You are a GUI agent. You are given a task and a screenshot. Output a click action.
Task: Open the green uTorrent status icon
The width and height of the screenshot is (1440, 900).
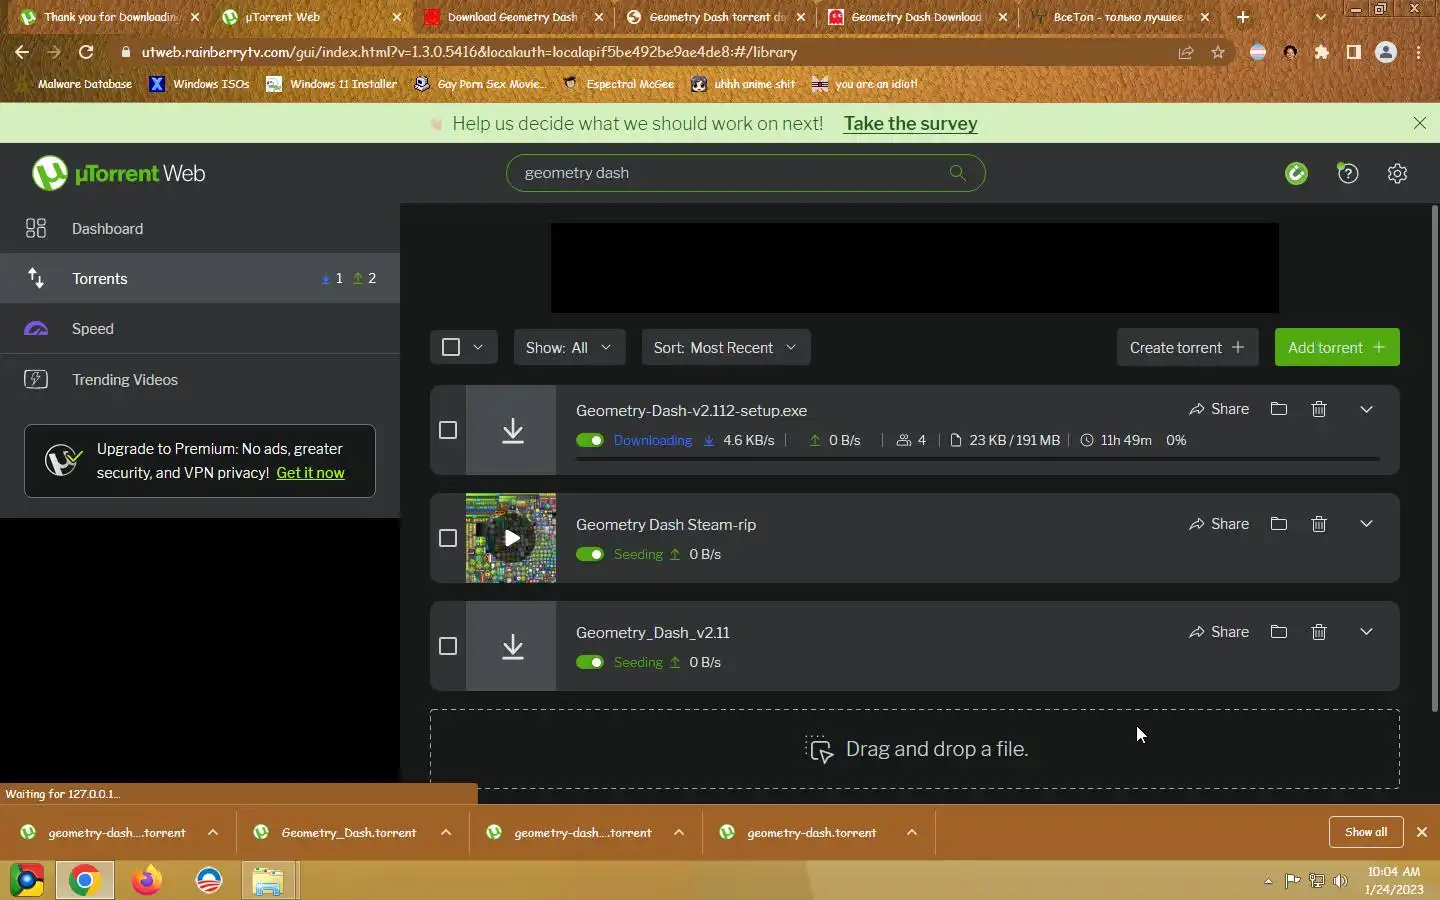point(1296,173)
